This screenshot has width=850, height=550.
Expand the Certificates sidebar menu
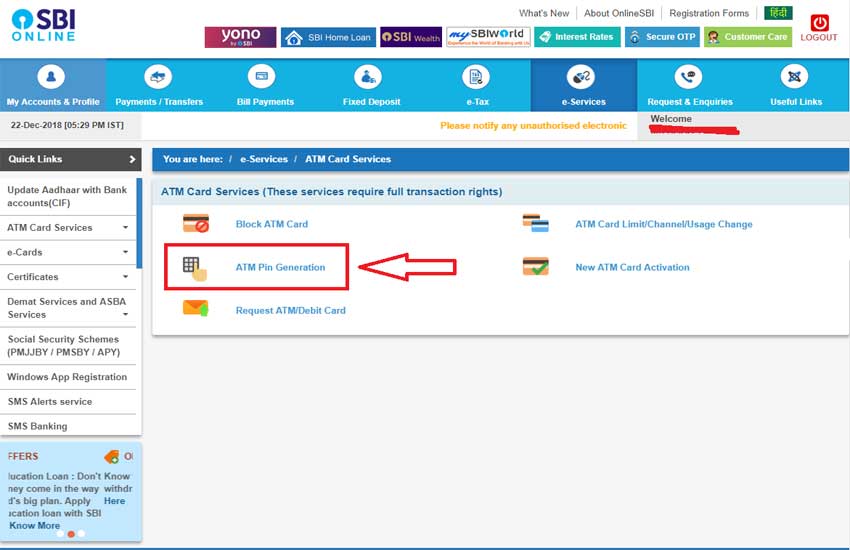[x=68, y=276]
